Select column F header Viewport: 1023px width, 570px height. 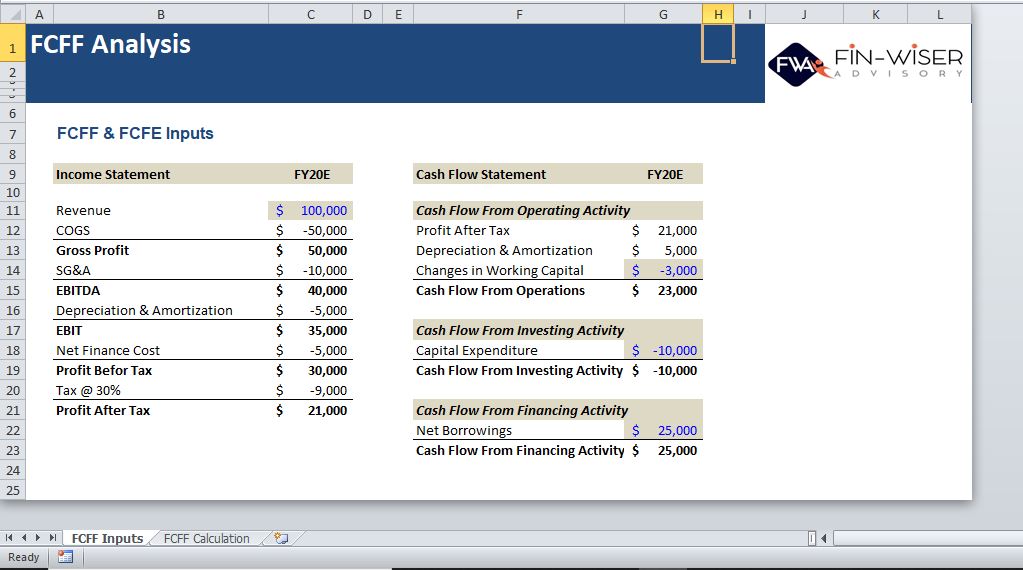pyautogui.click(x=519, y=14)
